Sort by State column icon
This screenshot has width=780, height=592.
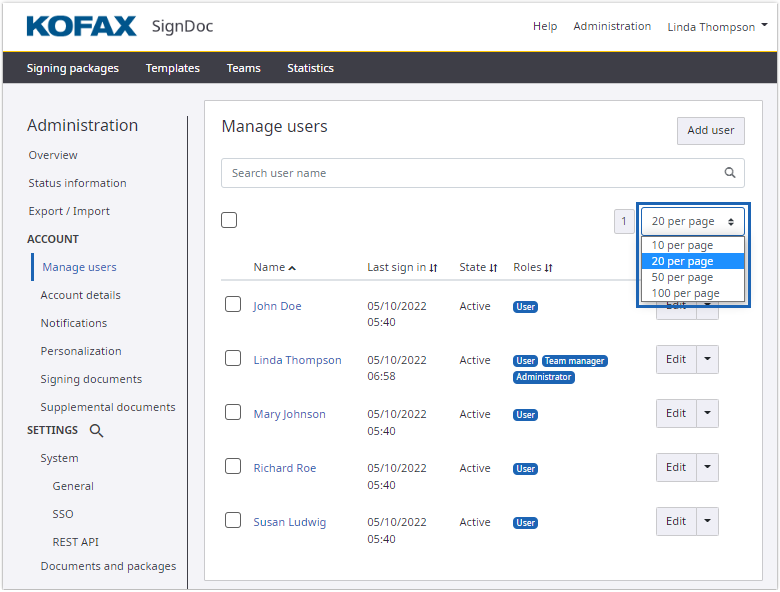pos(494,268)
